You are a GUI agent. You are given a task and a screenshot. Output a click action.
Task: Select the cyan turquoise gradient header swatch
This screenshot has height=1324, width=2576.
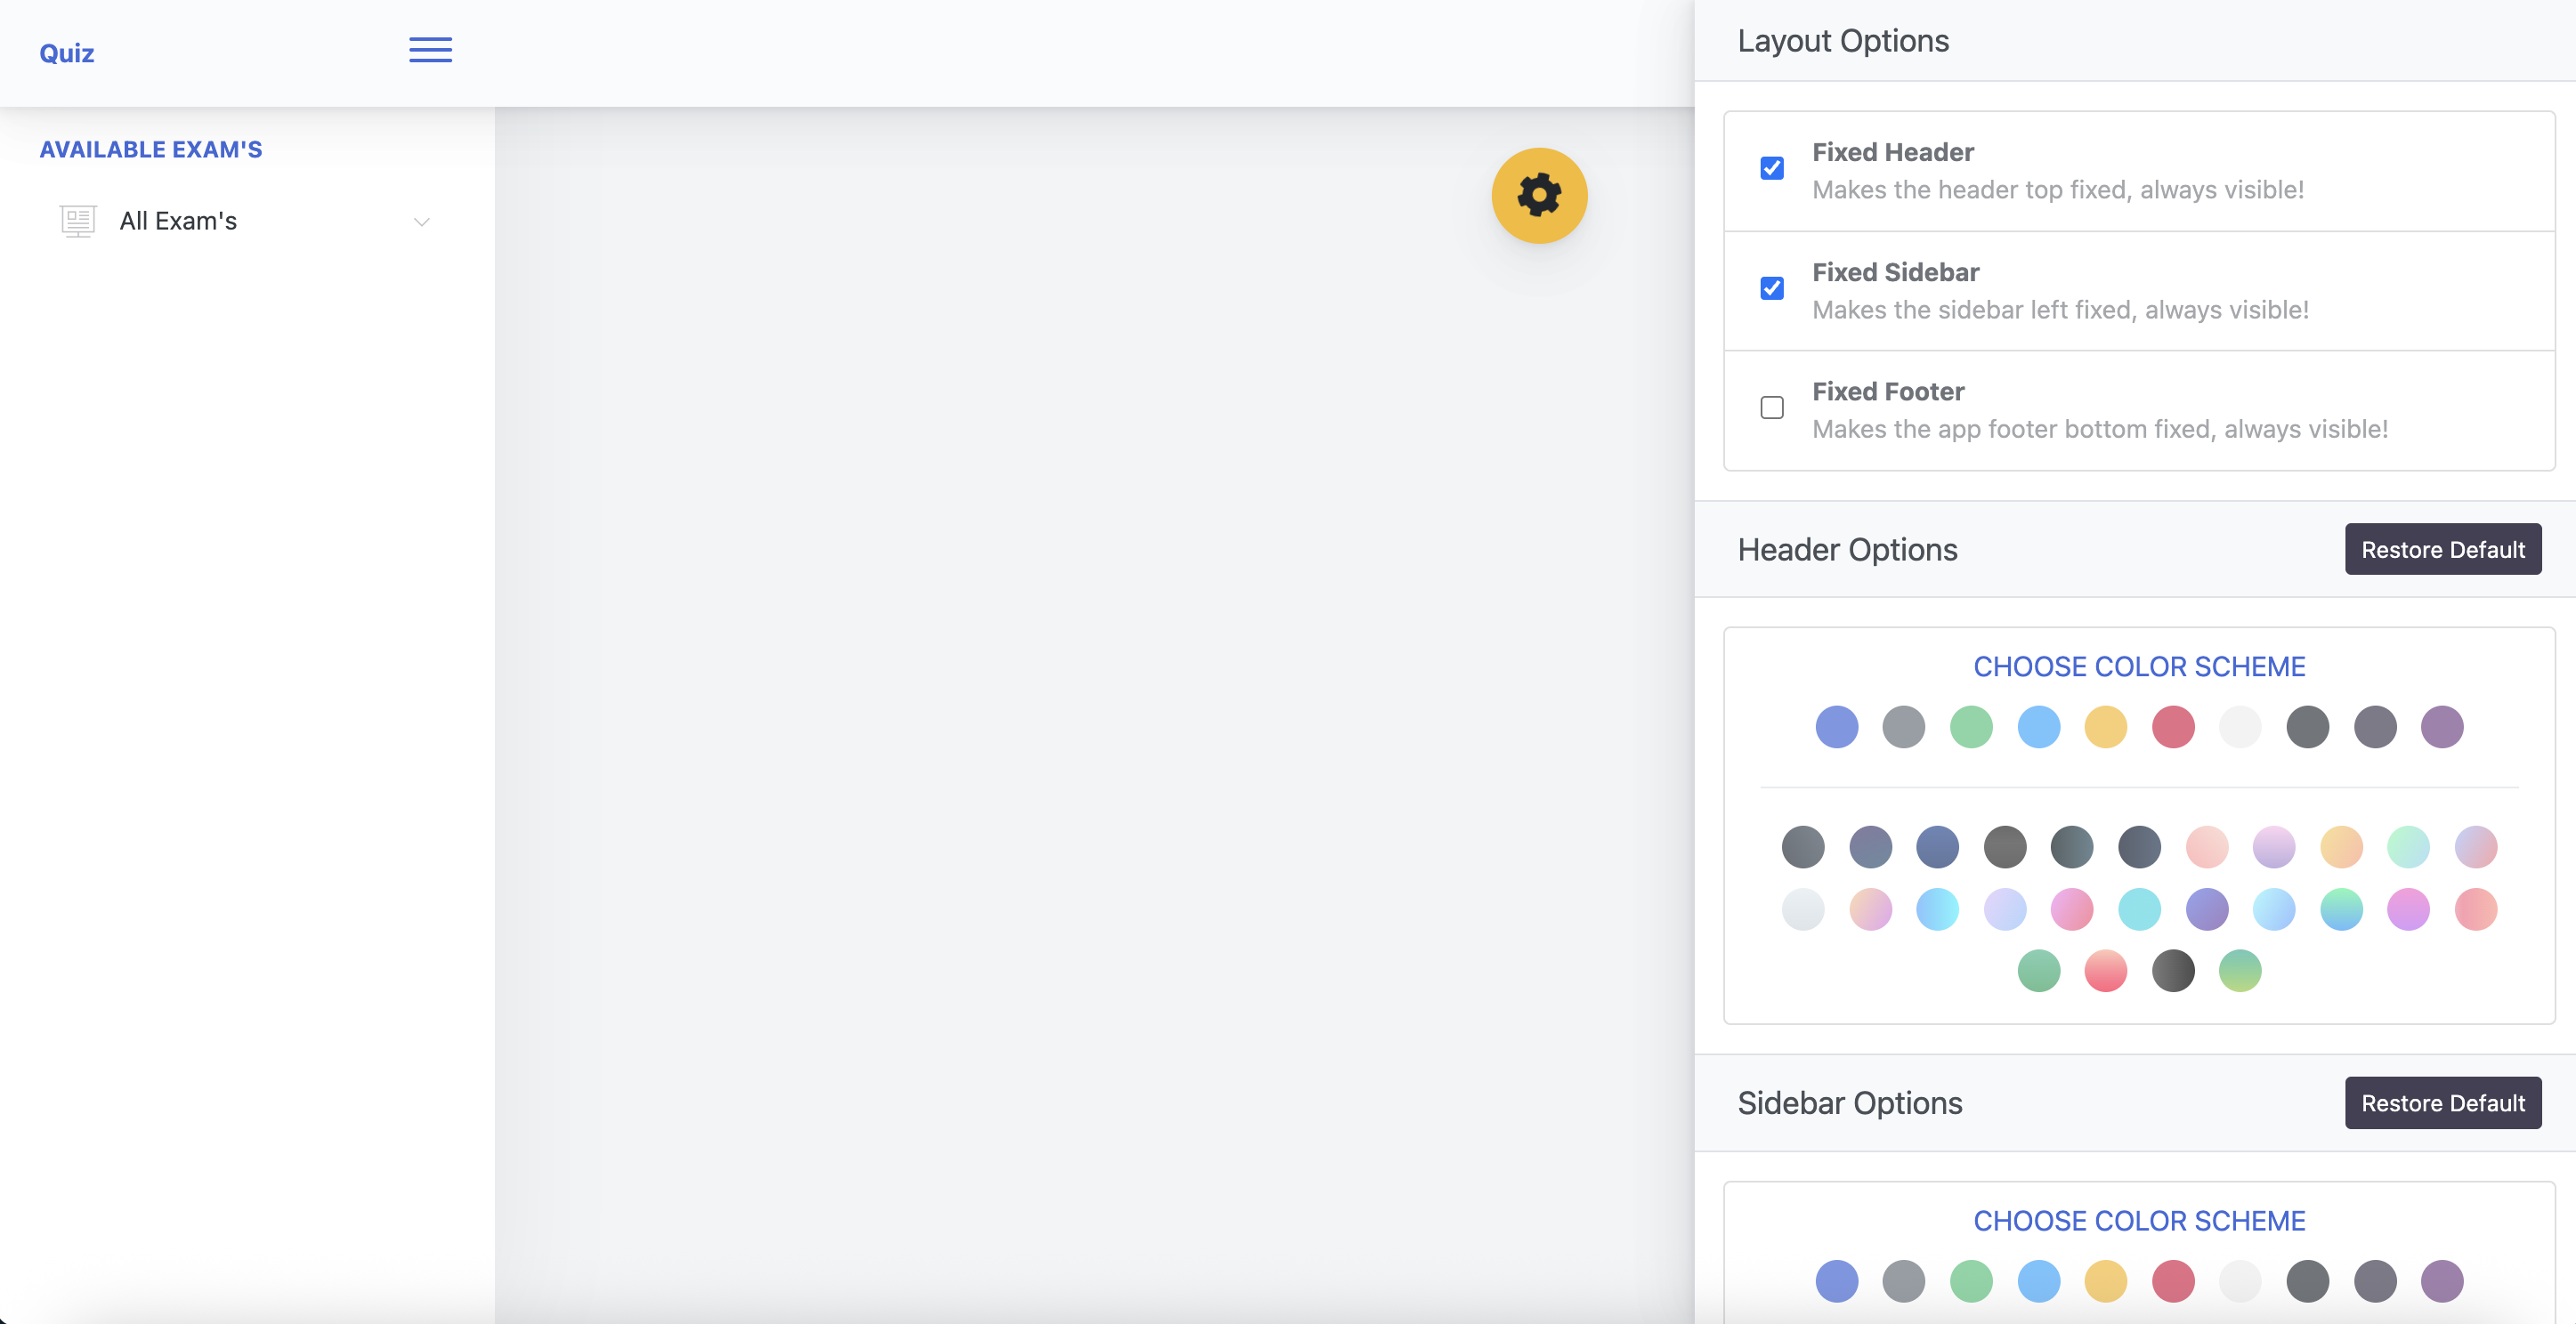[2140, 909]
